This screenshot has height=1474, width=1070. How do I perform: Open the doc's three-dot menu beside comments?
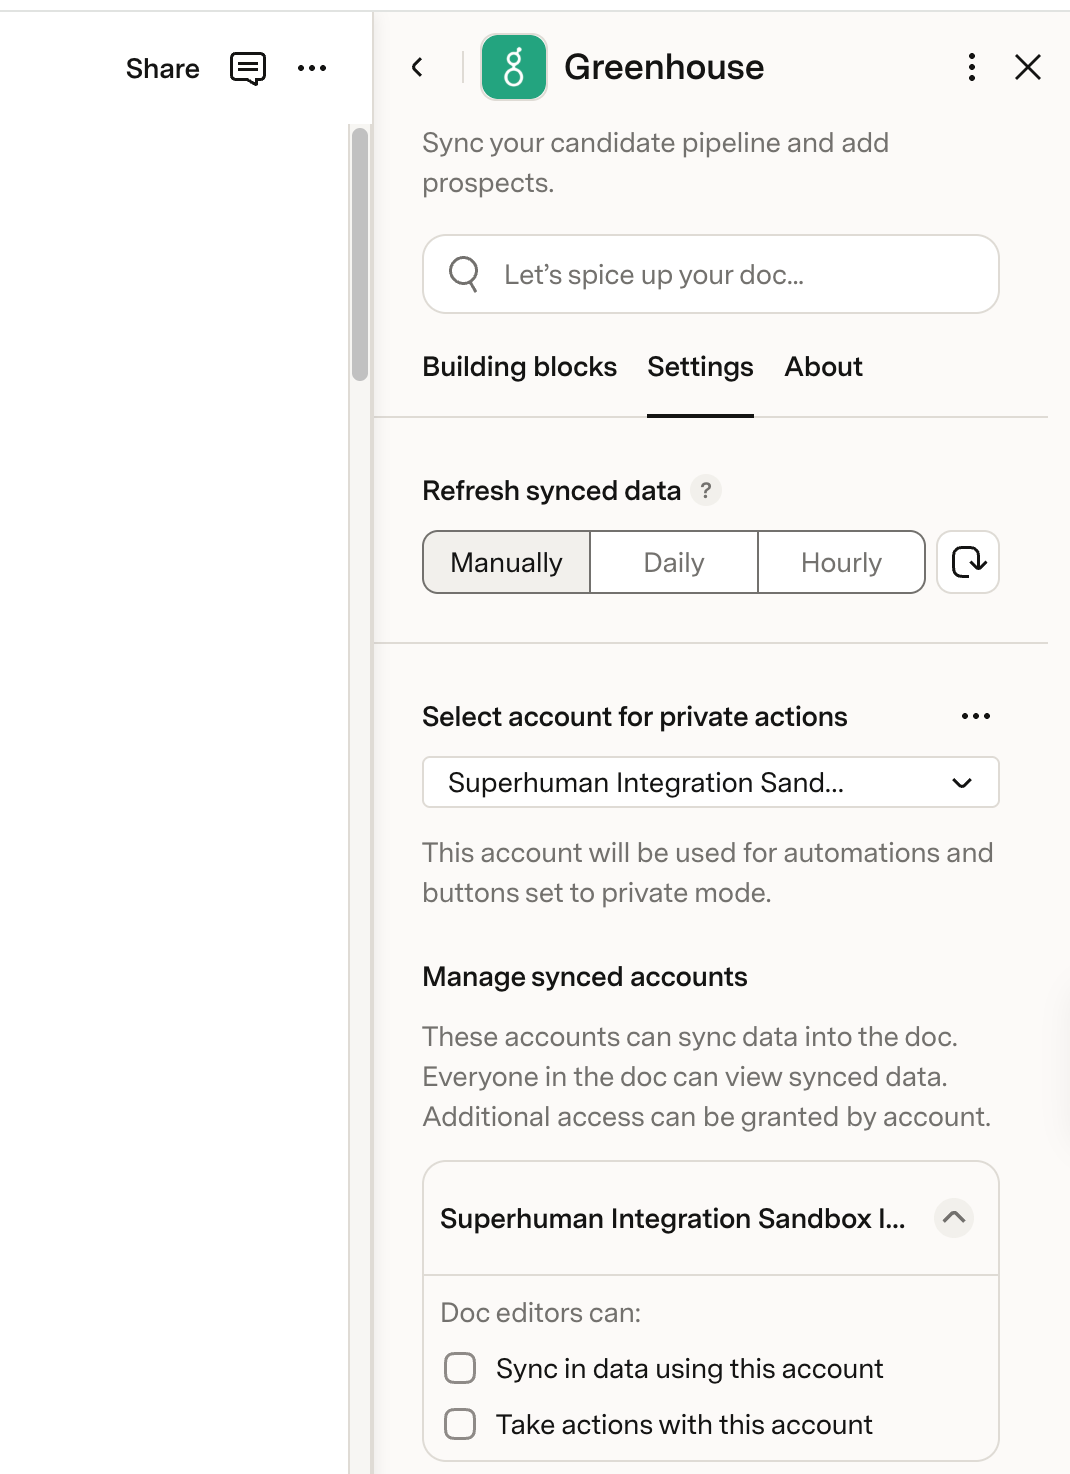312,68
